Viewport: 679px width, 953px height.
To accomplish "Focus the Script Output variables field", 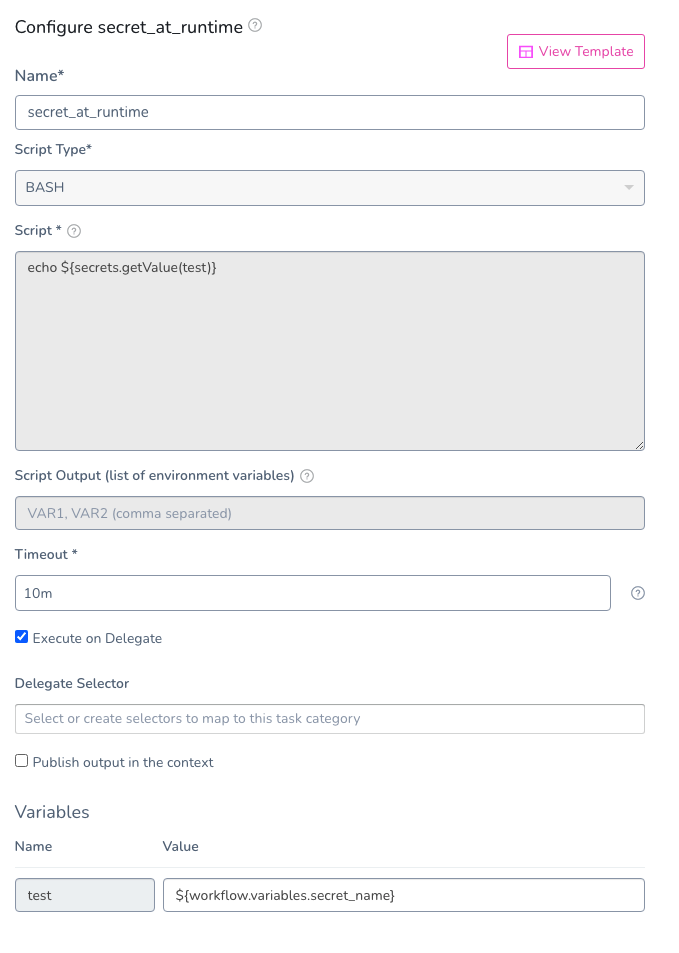I will (329, 514).
